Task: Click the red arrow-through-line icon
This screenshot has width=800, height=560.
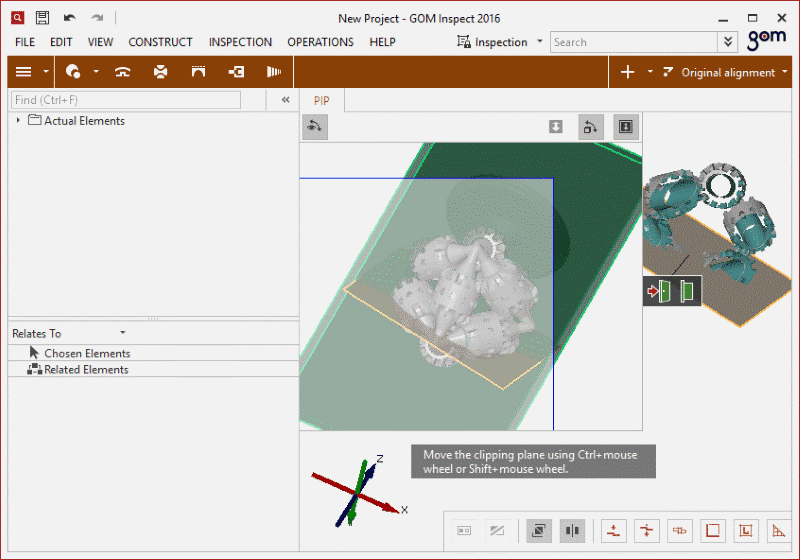Action: click(646, 531)
